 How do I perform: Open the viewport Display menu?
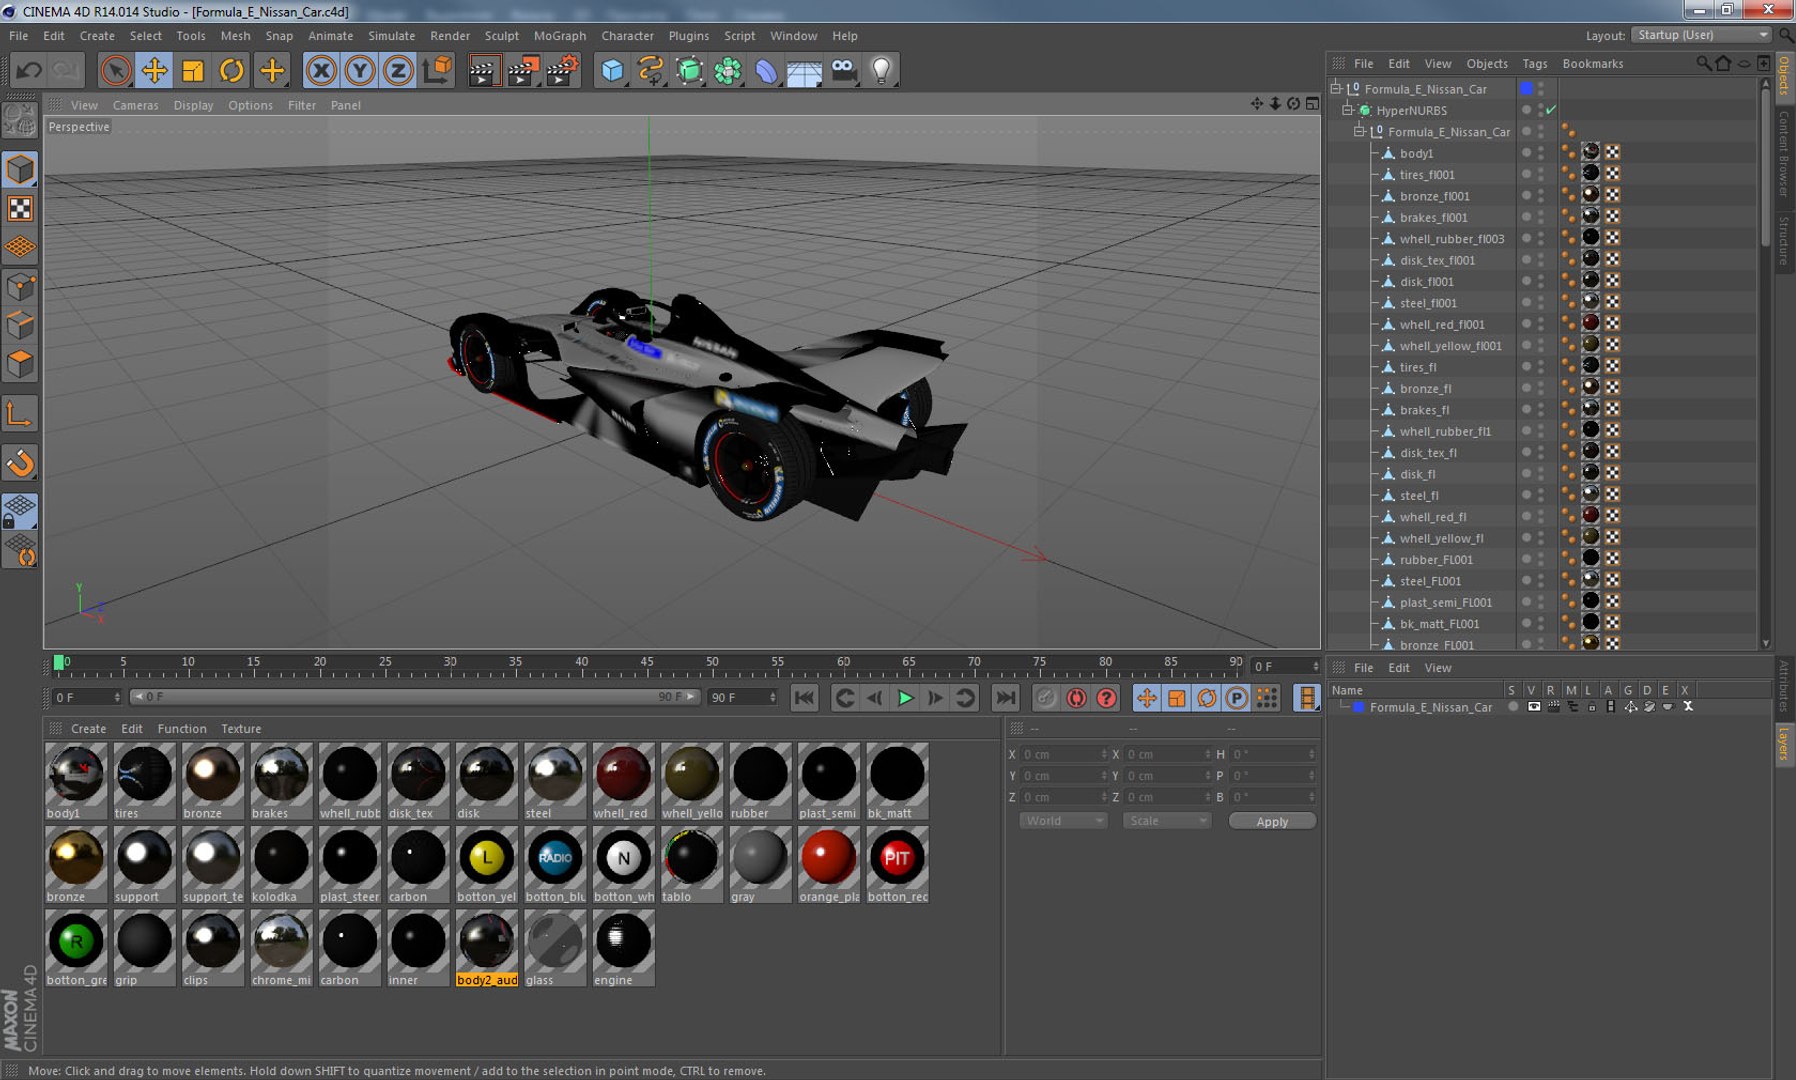click(193, 105)
